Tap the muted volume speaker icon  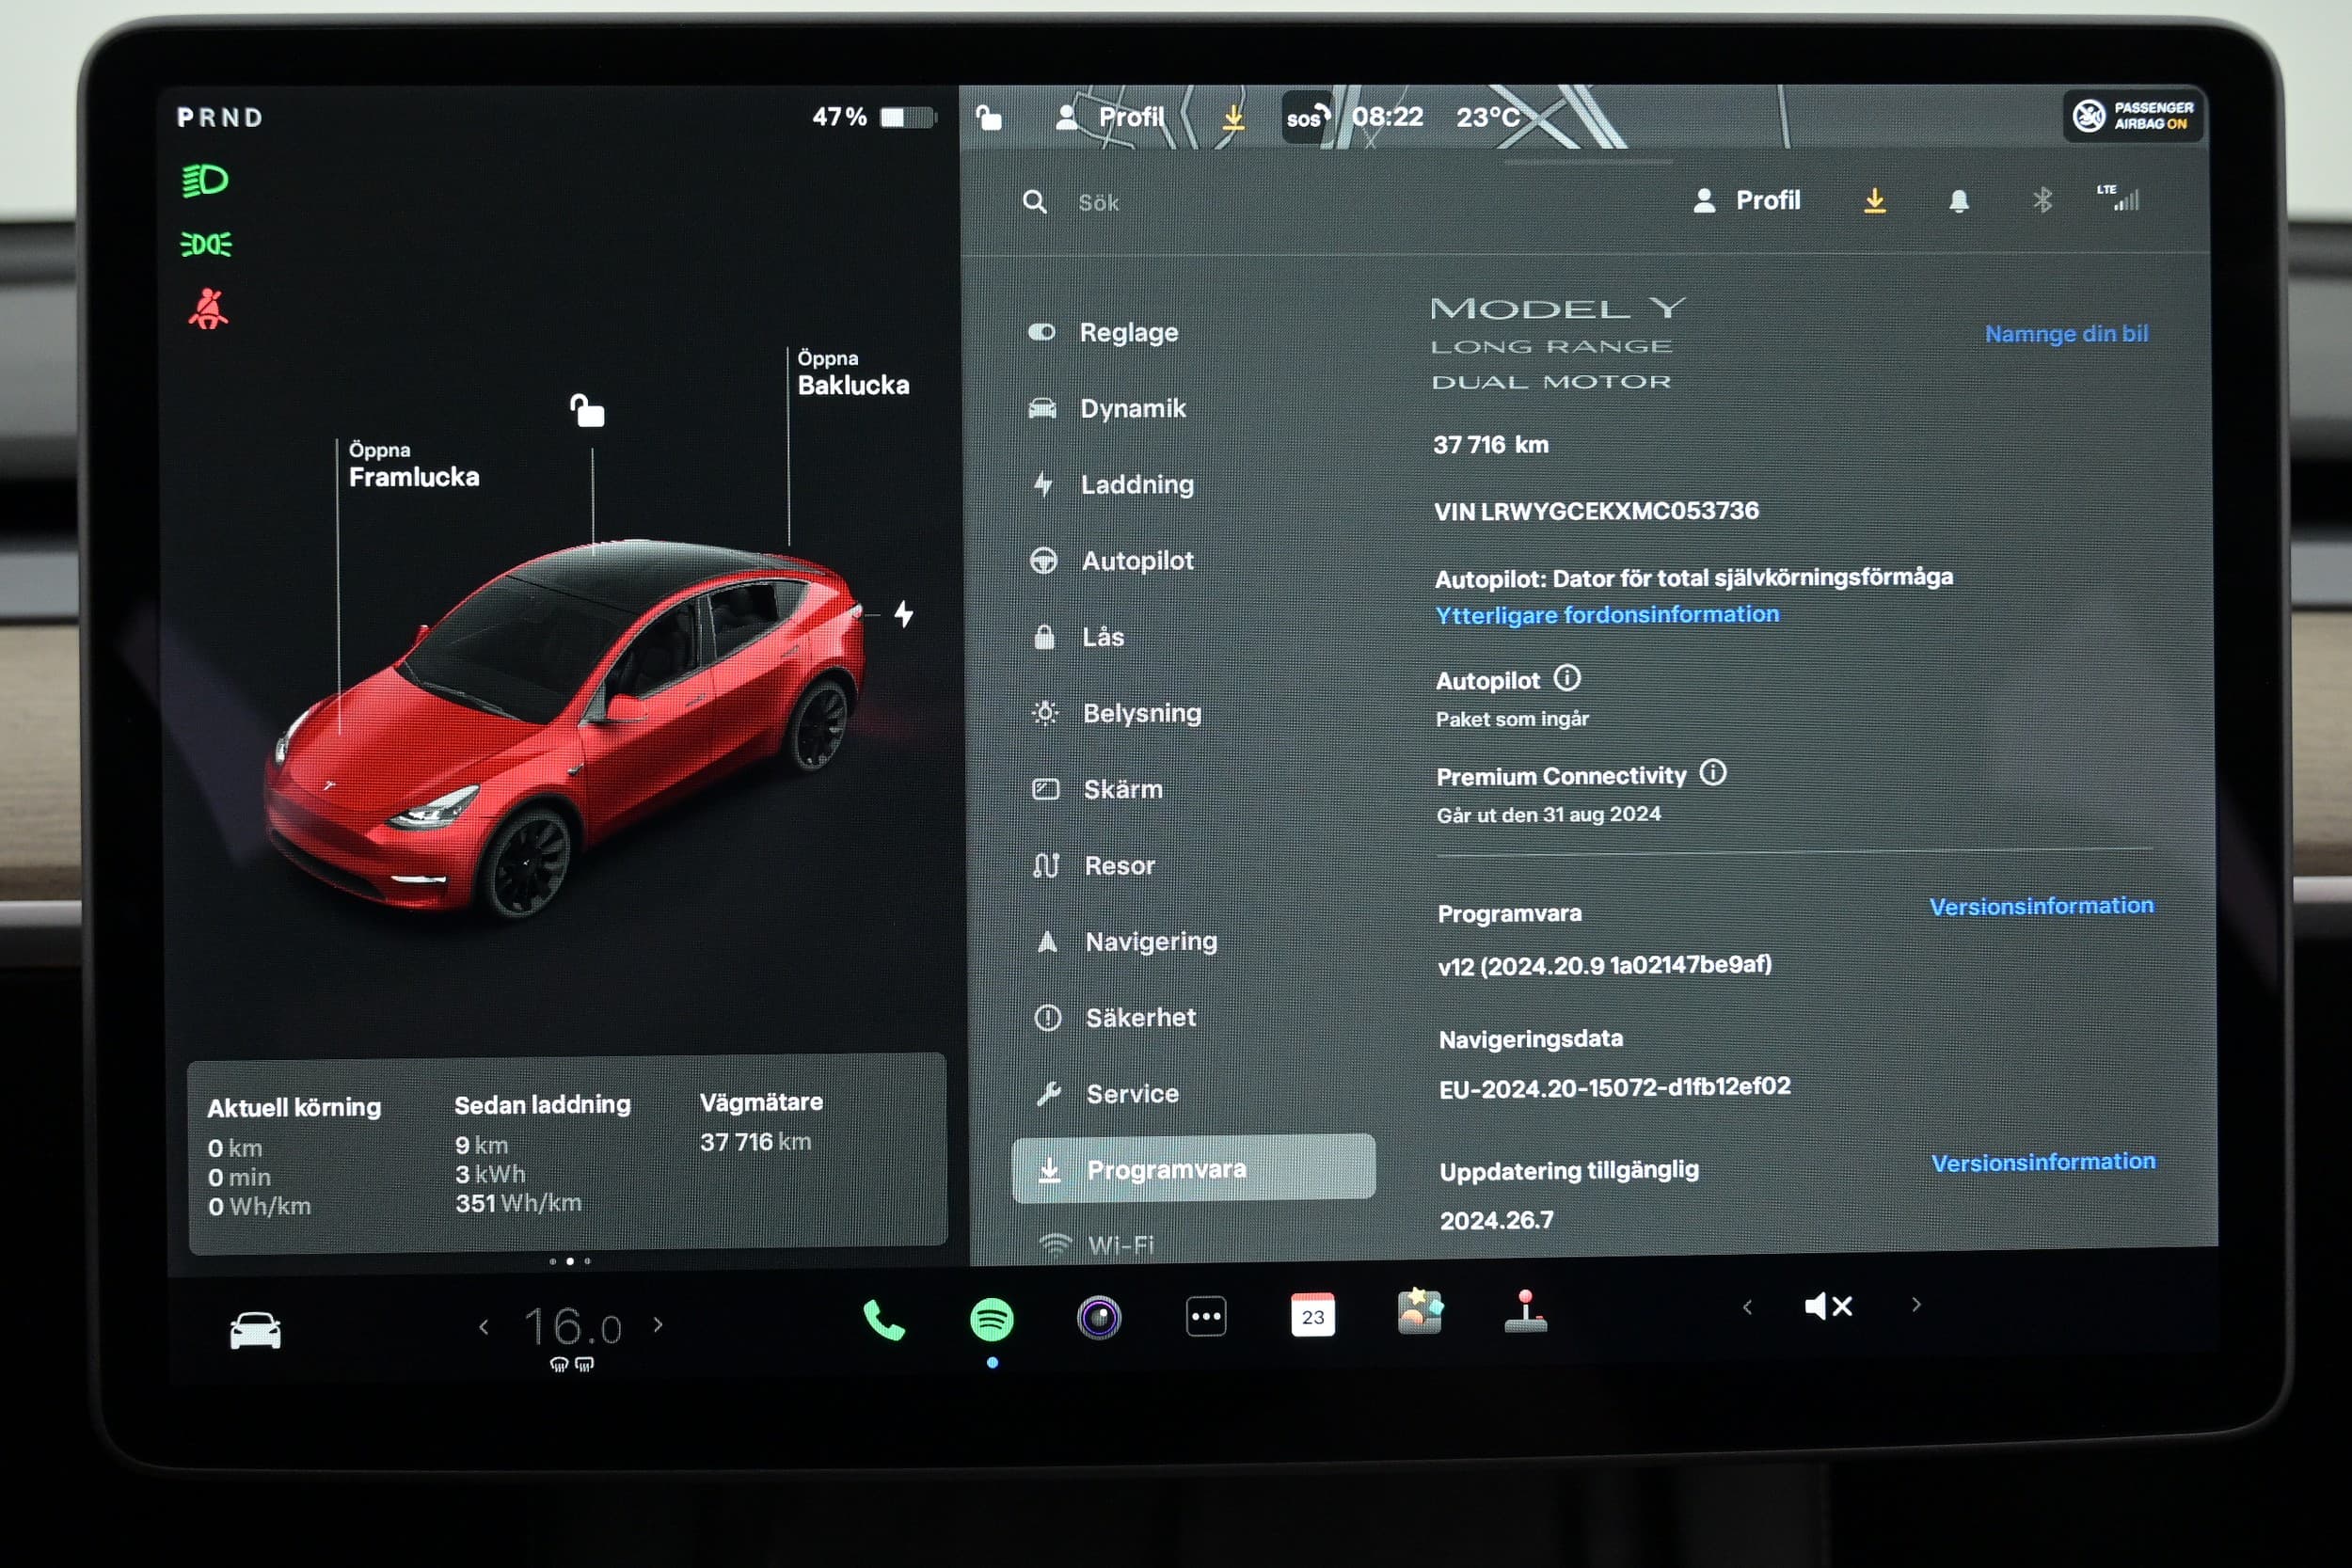pos(1828,1306)
